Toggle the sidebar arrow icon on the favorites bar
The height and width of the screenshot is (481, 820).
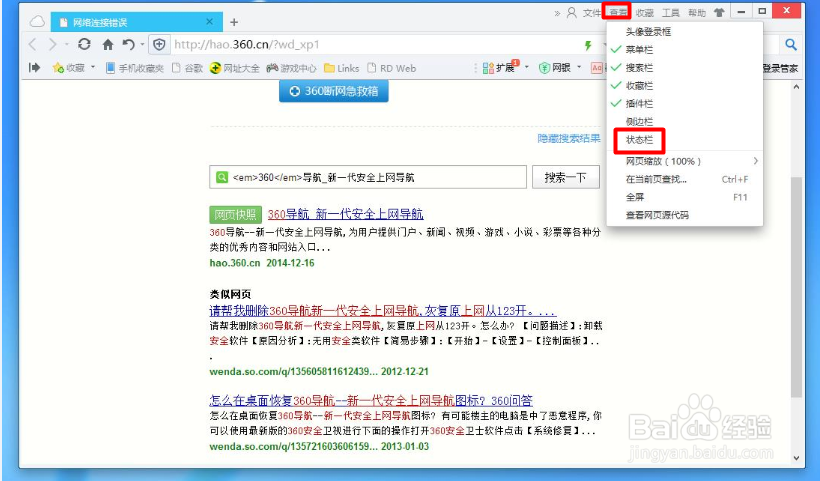coord(35,67)
